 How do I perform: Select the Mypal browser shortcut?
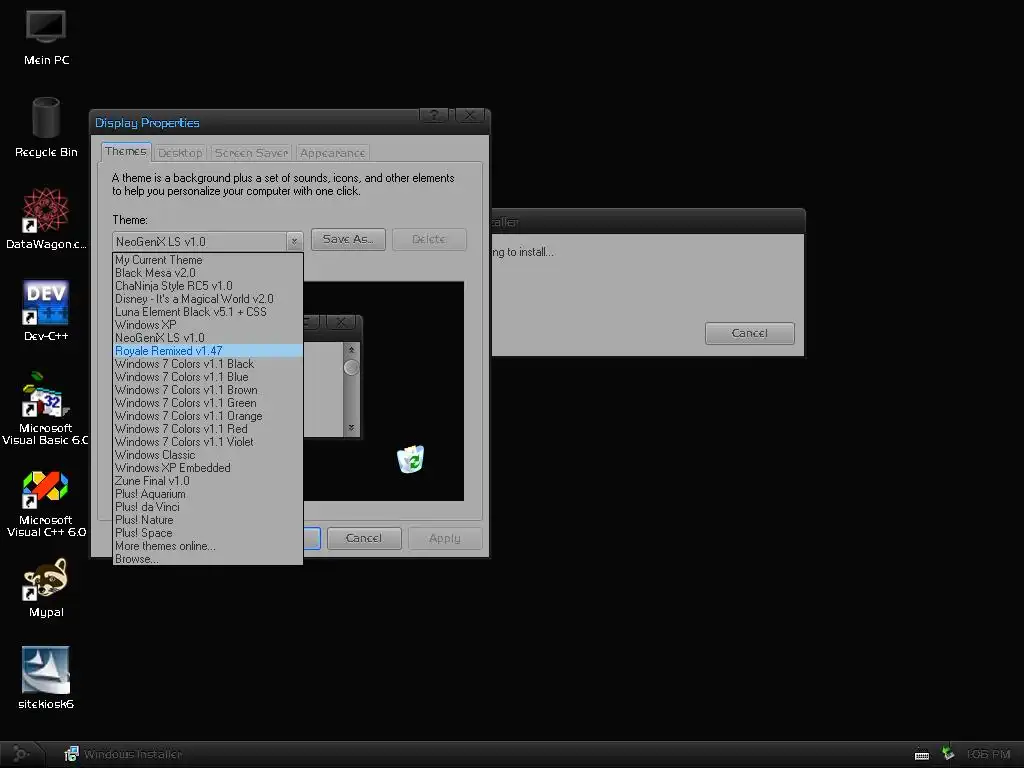point(46,588)
